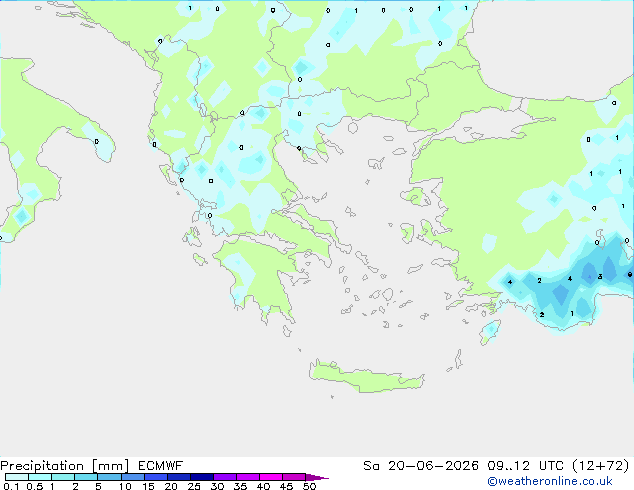This screenshot has width=634, height=490.
Task: Click the 30–35 mm purple legend swatch
Action: pyautogui.click(x=225, y=477)
